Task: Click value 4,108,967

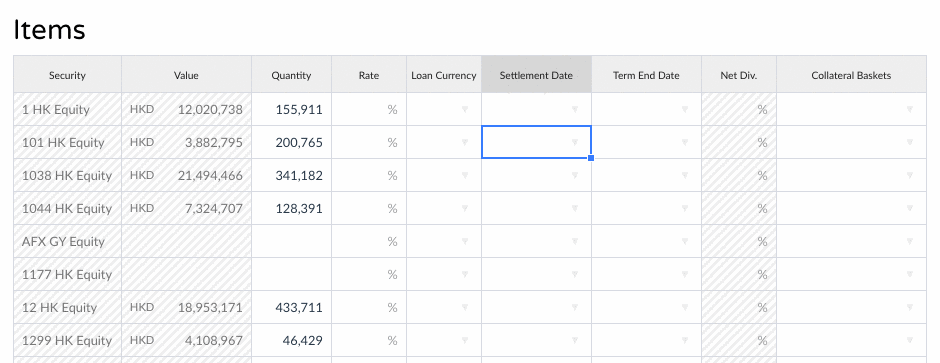Action: [x=213, y=340]
